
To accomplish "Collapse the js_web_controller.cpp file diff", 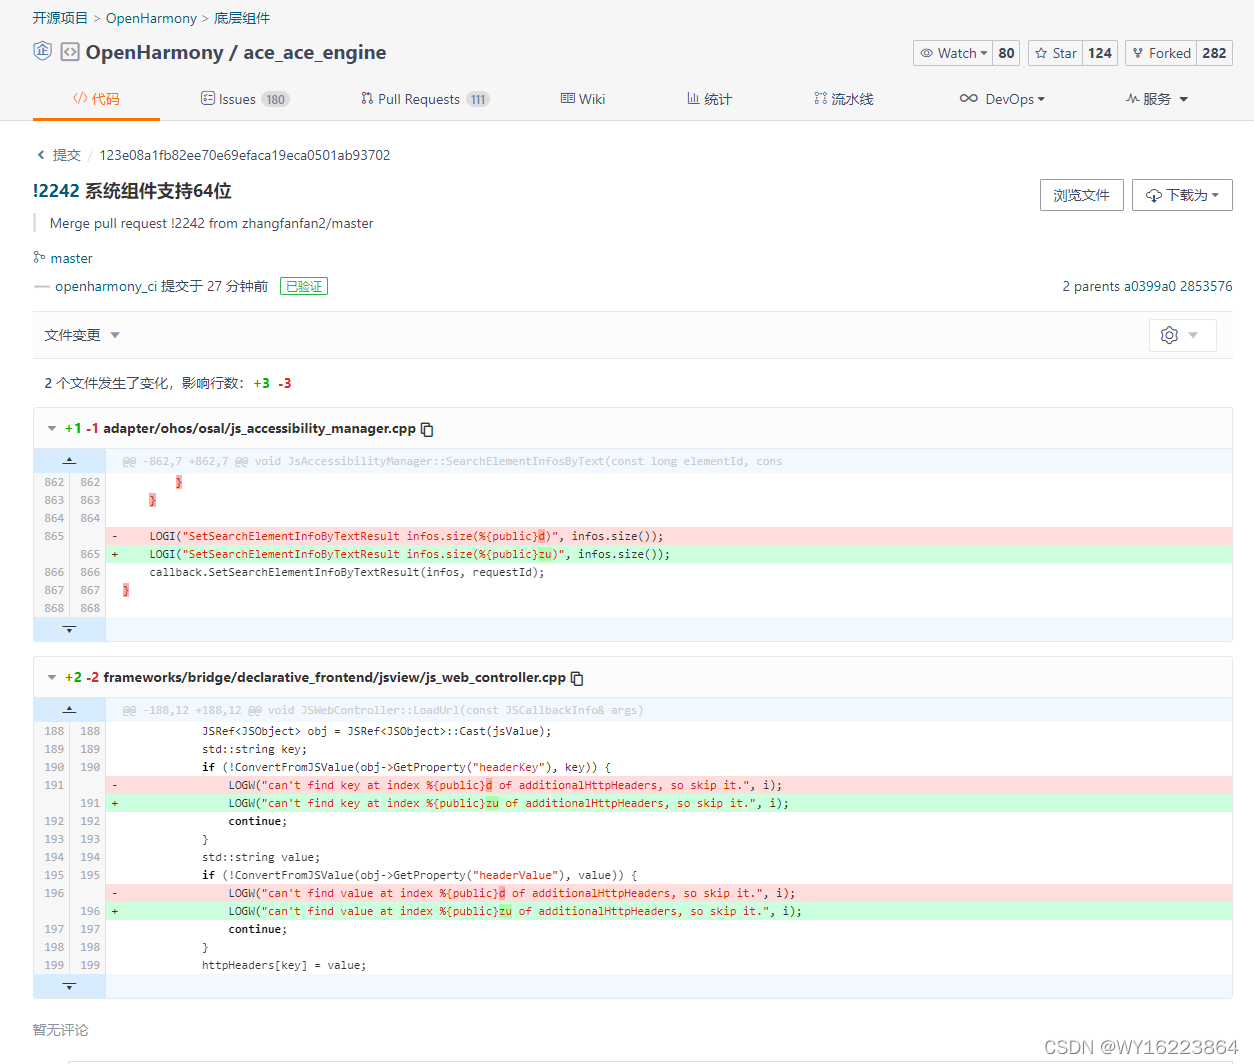I will click(x=51, y=677).
